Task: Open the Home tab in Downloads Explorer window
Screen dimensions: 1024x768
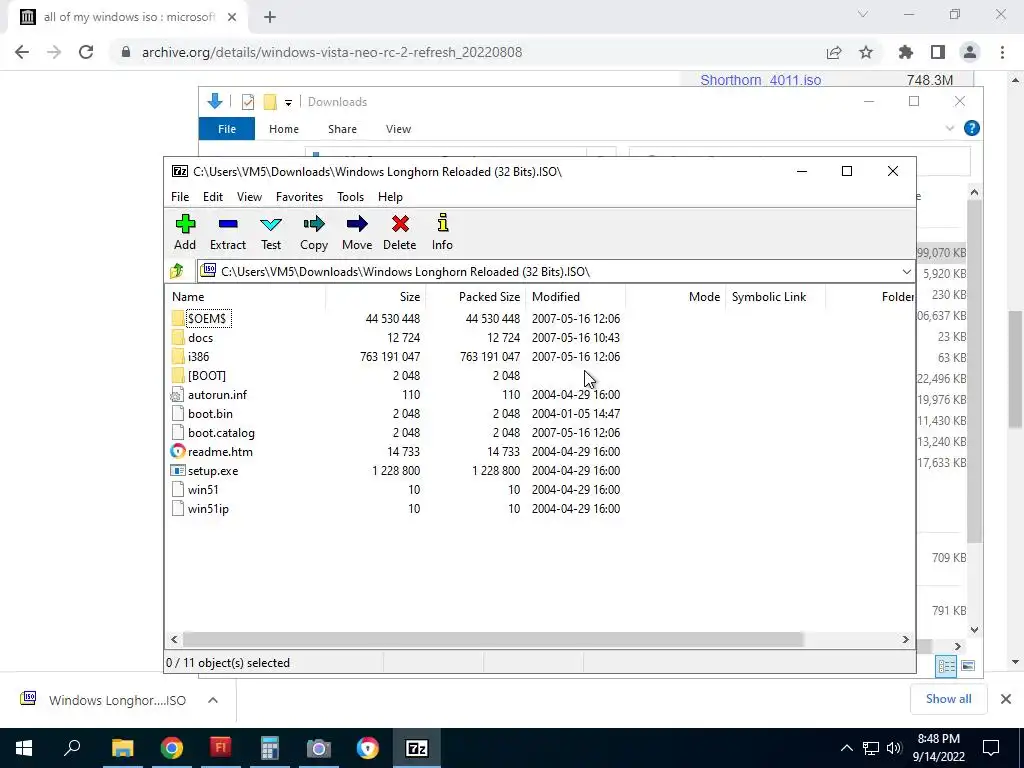Action: pyautogui.click(x=283, y=129)
